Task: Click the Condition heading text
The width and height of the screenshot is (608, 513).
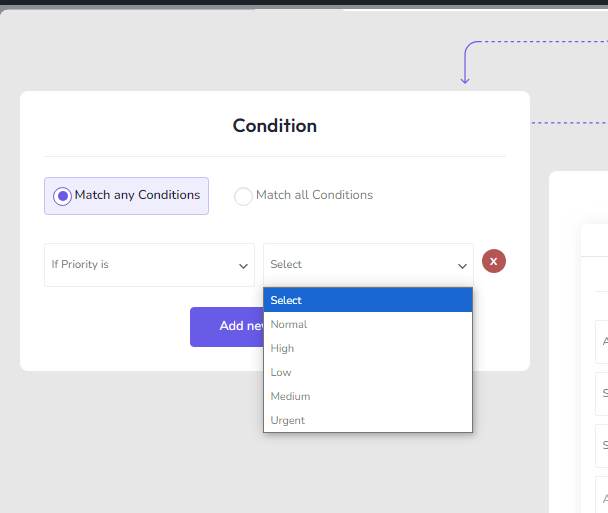Action: (x=275, y=126)
